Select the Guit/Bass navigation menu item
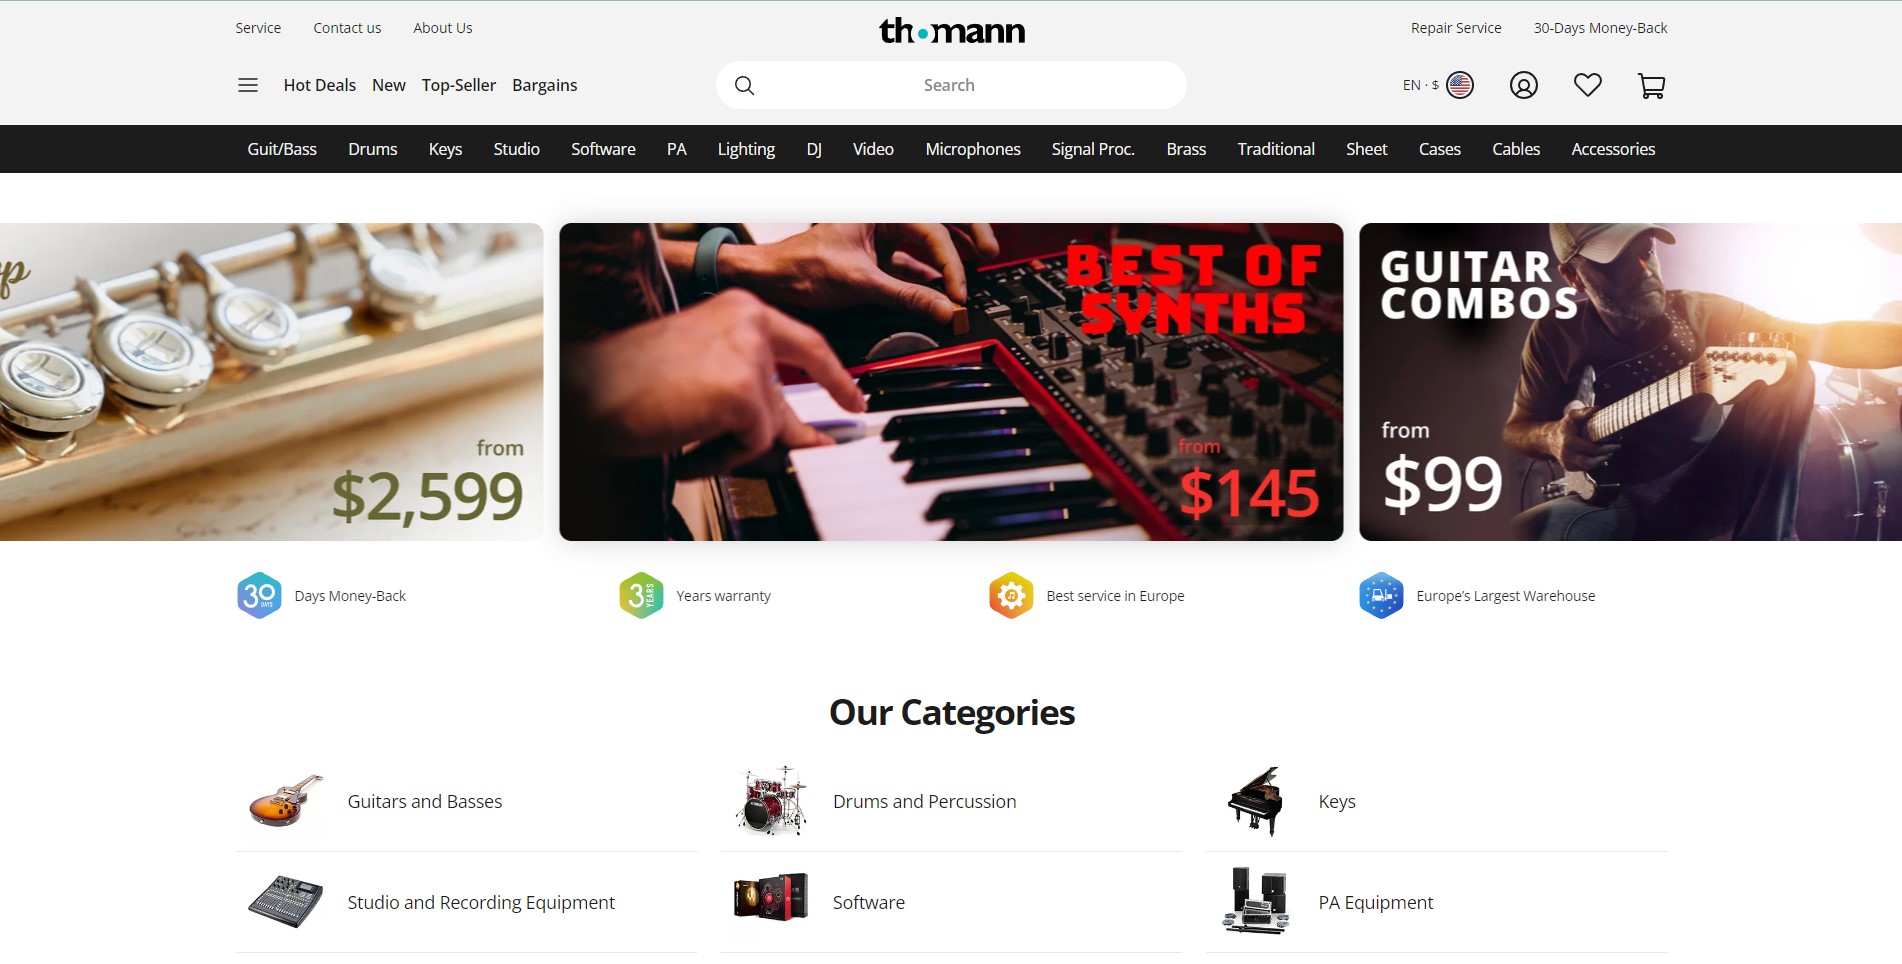Image resolution: width=1902 pixels, height=964 pixels. click(x=282, y=149)
